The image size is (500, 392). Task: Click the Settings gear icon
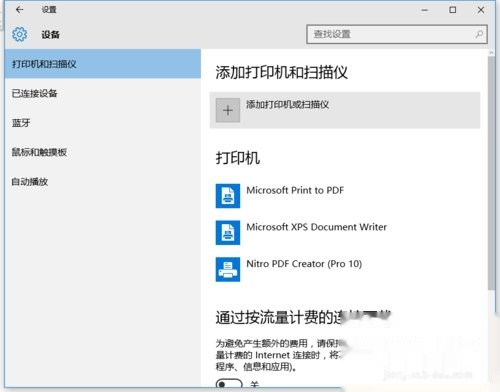point(19,34)
